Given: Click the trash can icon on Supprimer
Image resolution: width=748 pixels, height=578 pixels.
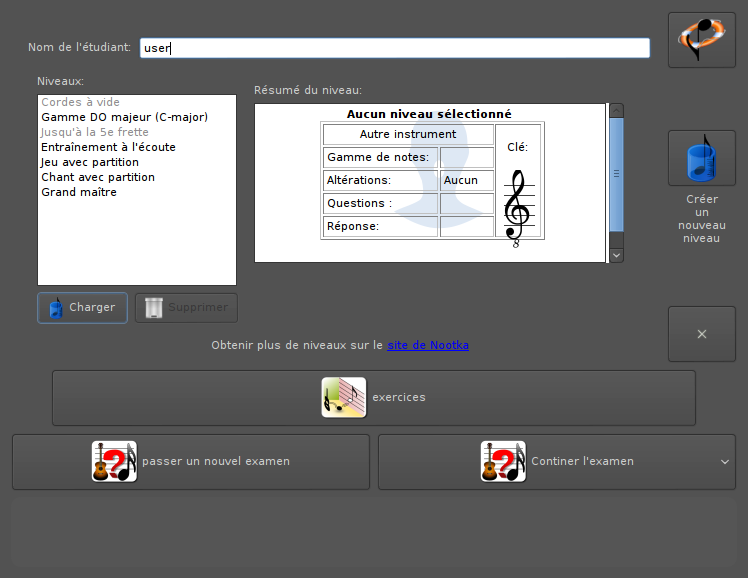Looking at the screenshot, I should coord(154,308).
